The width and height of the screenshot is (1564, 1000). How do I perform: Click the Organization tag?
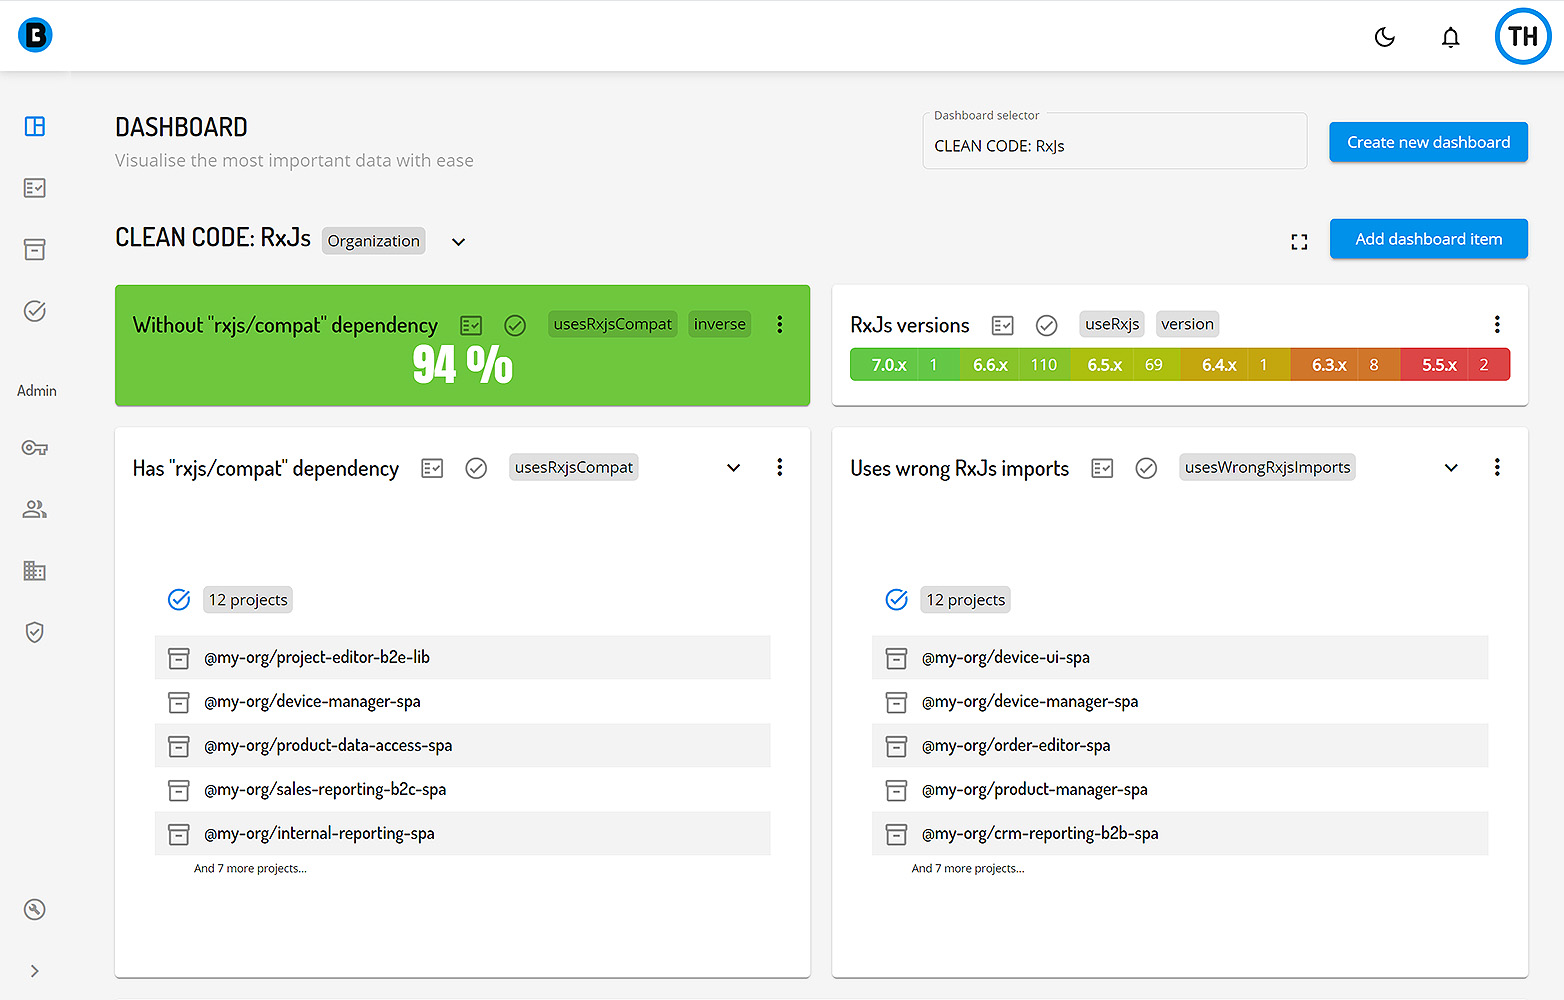click(373, 241)
